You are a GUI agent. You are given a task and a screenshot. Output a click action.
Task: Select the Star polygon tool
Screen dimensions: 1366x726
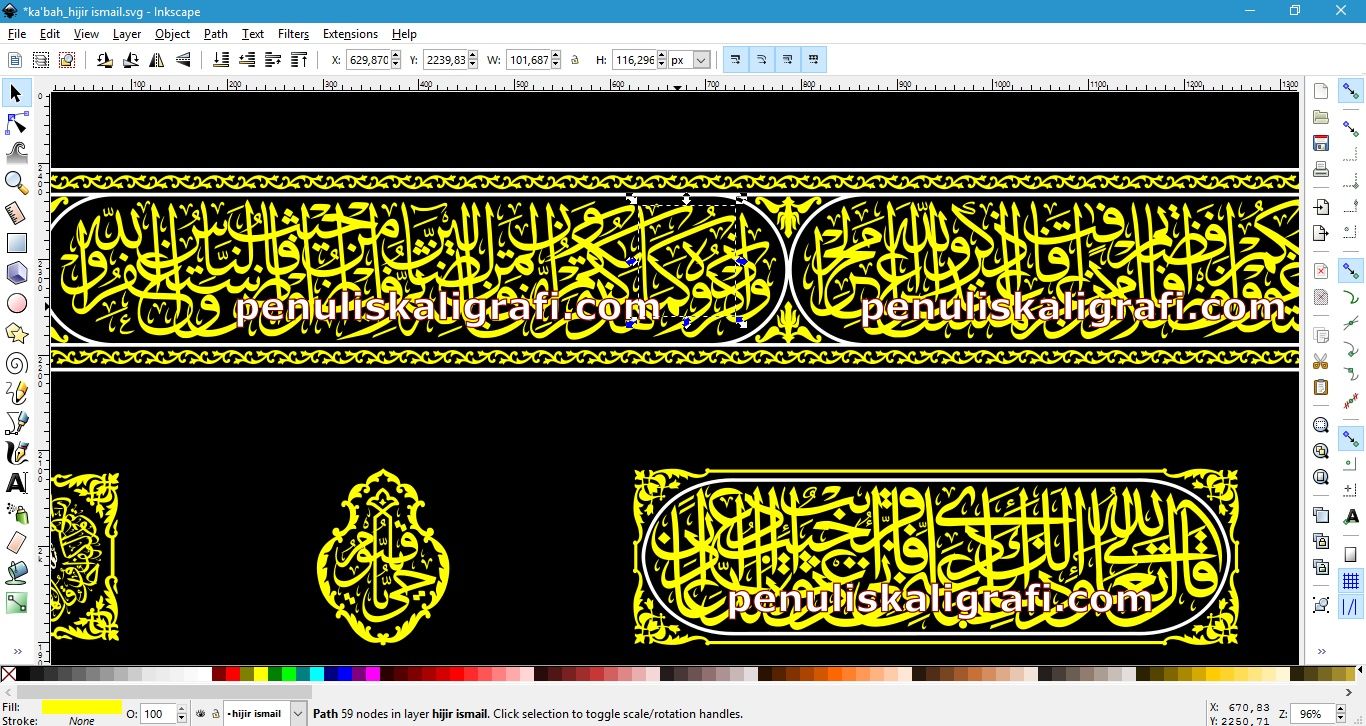click(16, 333)
